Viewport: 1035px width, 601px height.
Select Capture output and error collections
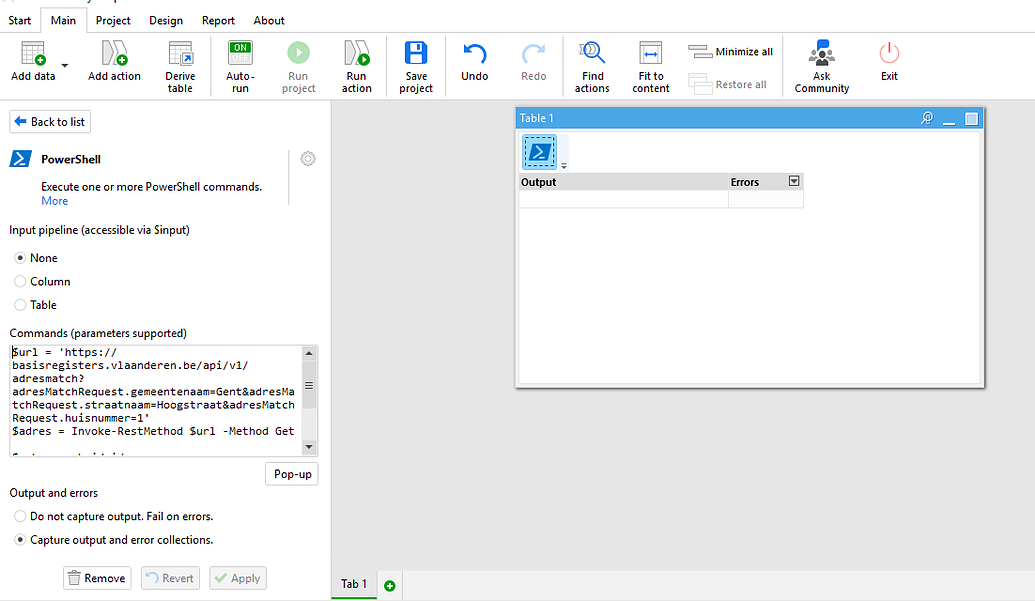[x=20, y=540]
